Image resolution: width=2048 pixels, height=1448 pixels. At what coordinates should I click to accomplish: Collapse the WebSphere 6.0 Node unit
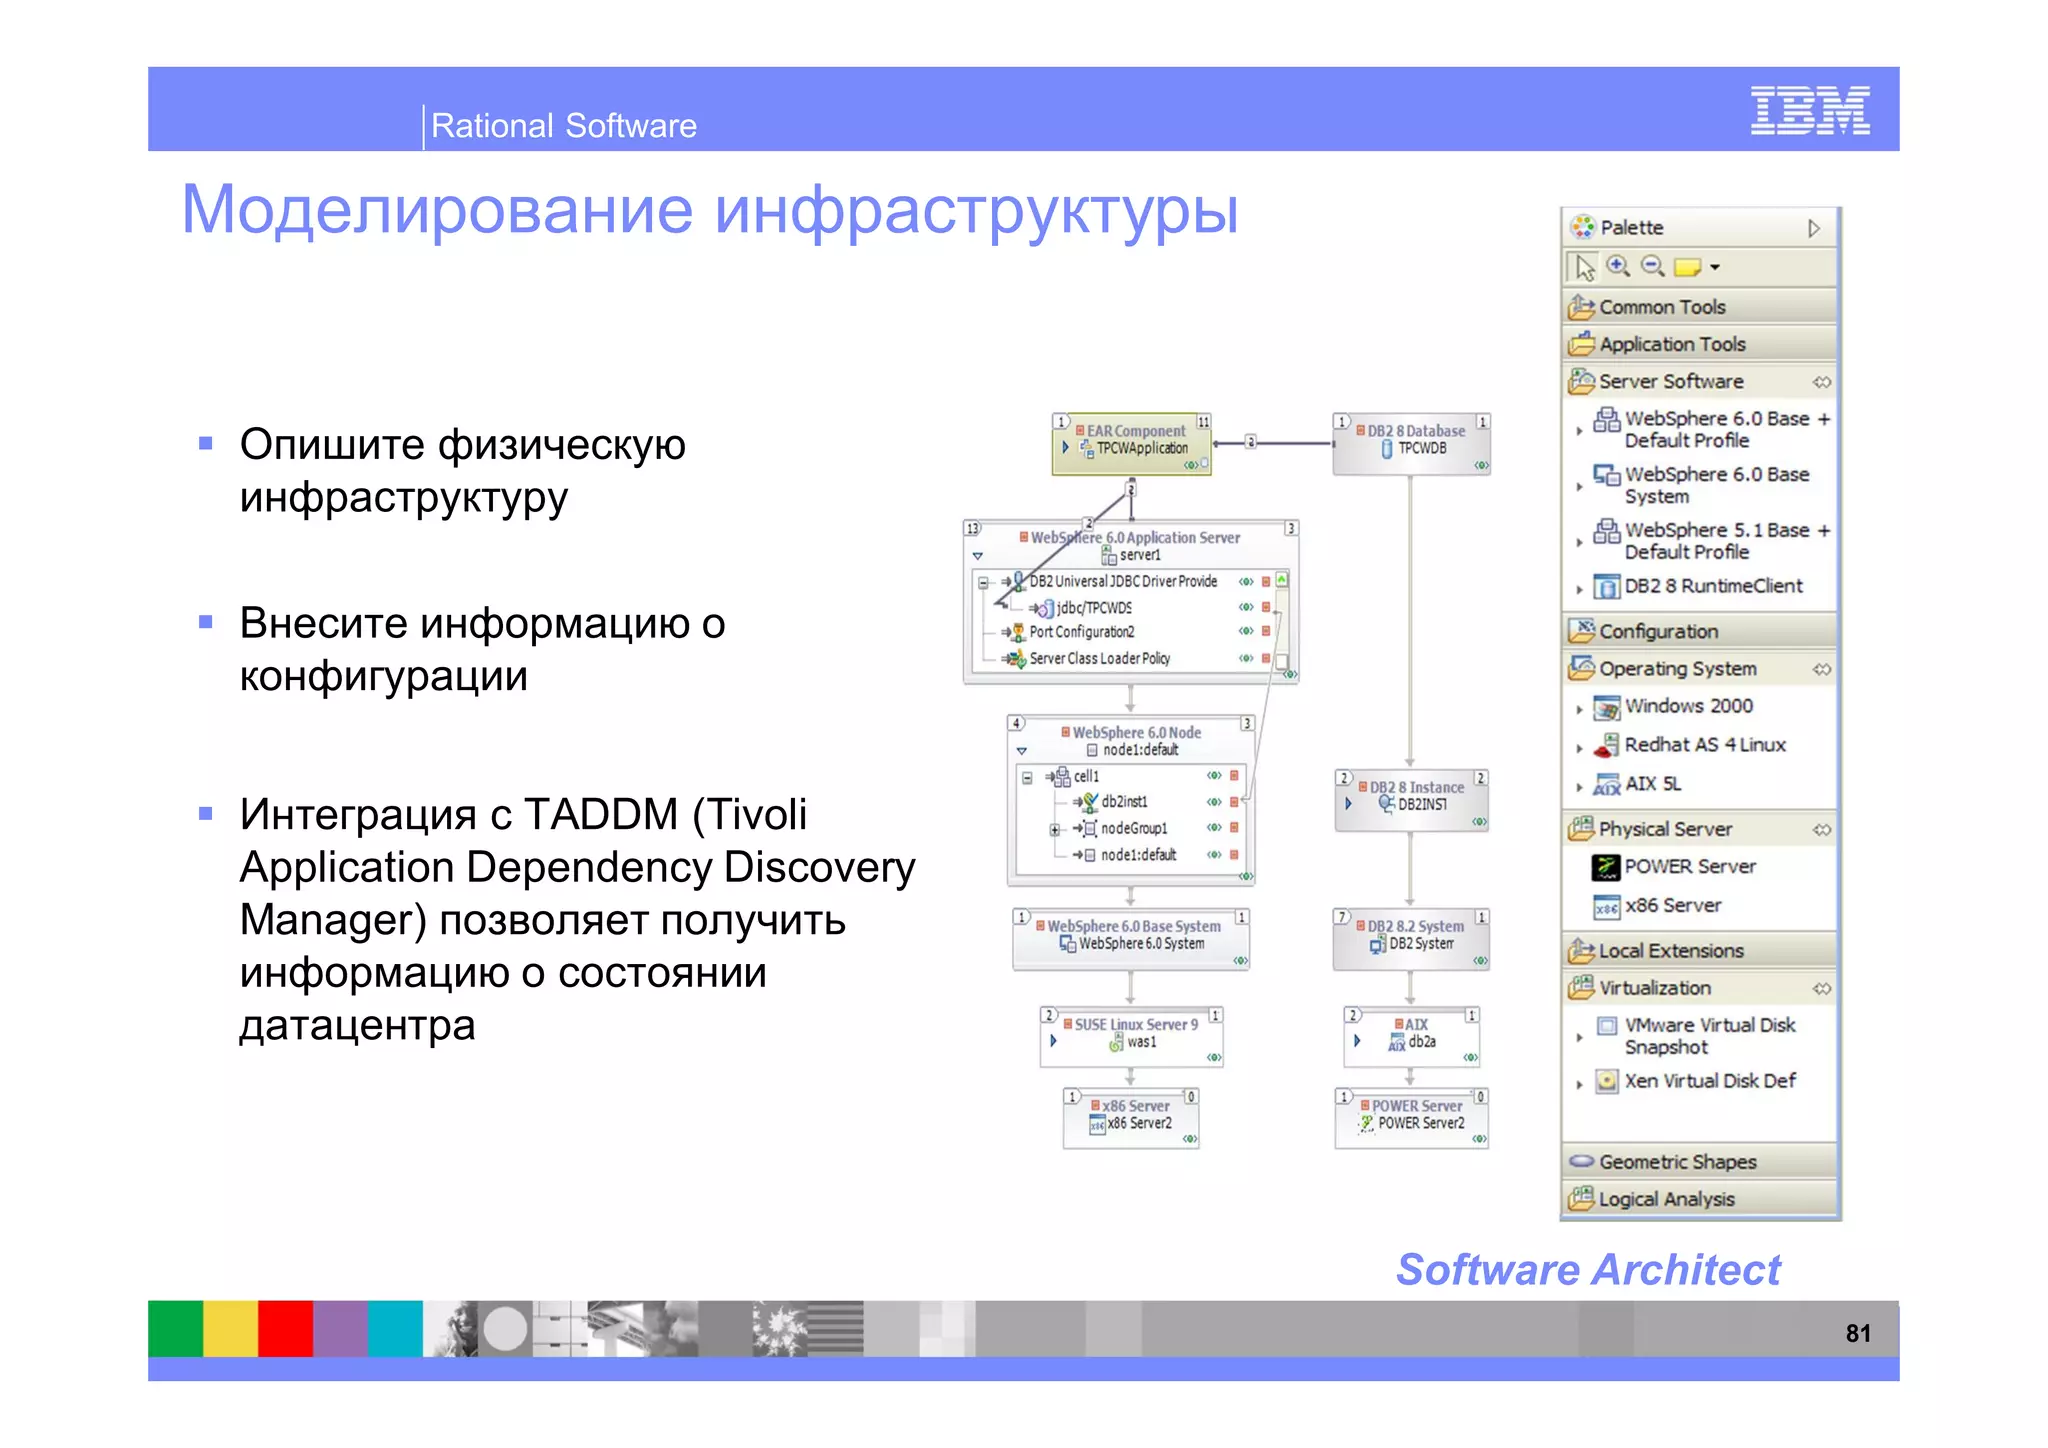point(1021,751)
